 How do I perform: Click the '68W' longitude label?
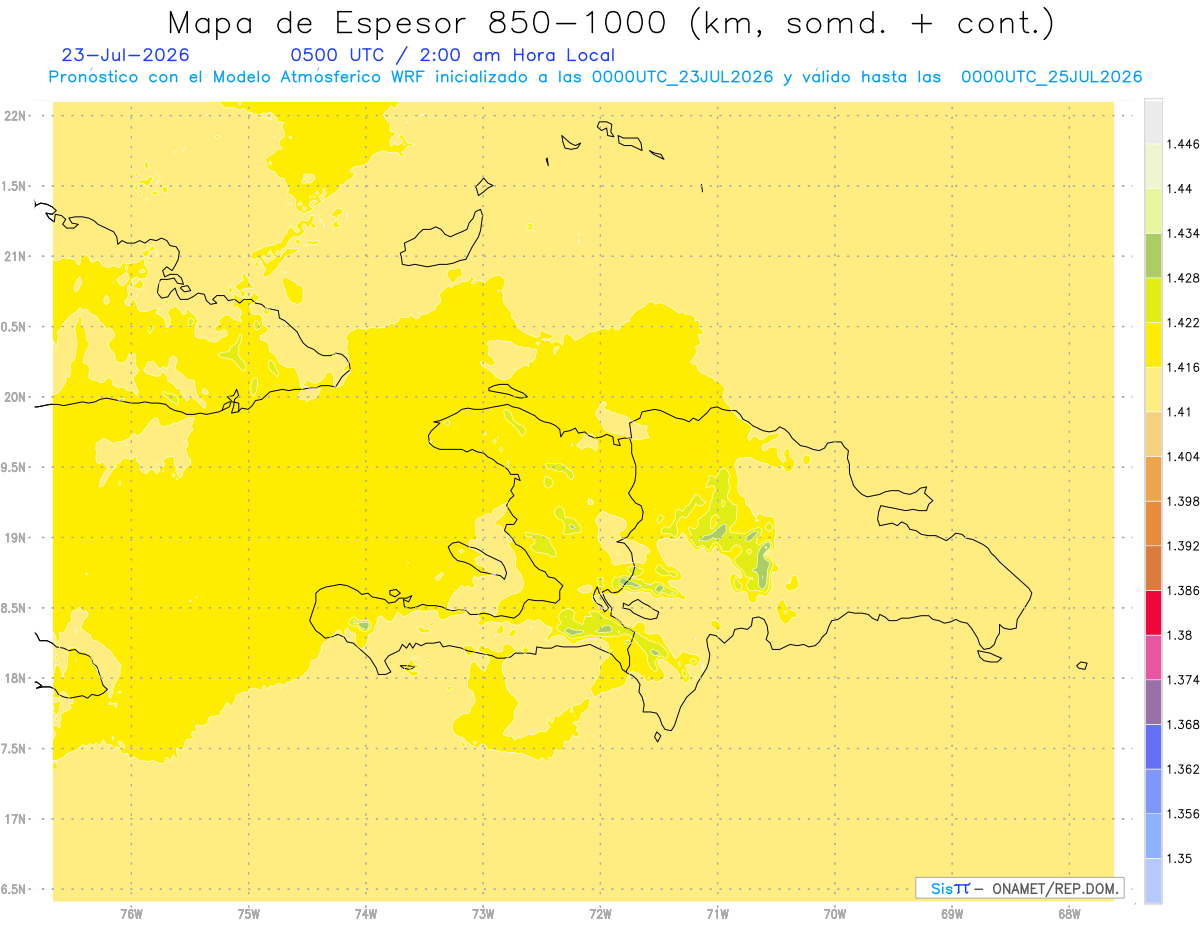pyautogui.click(x=1068, y=913)
